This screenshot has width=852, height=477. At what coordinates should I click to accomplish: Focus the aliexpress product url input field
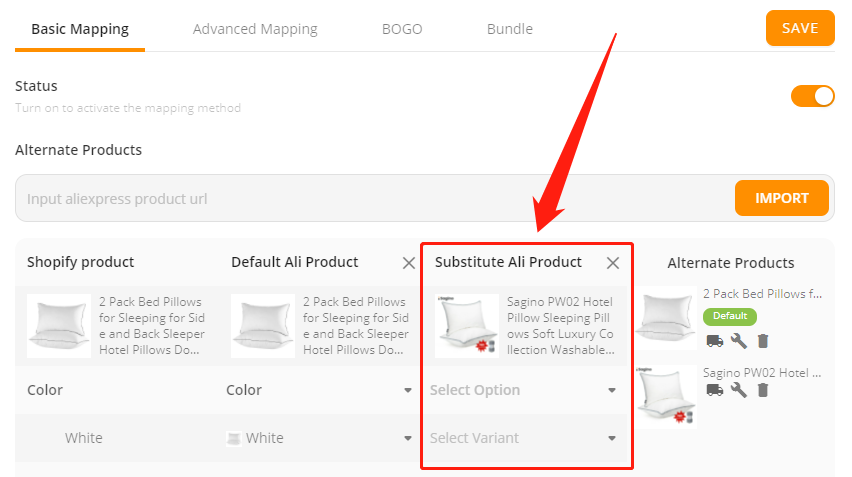pyautogui.click(x=375, y=198)
